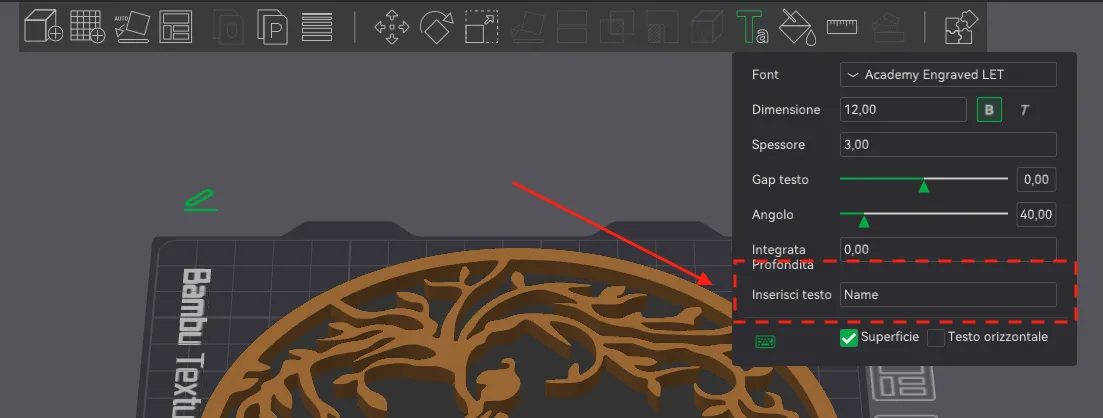The image size is (1103, 418).
Task: Click the dimmed Assemble icon
Action: (x=888, y=27)
